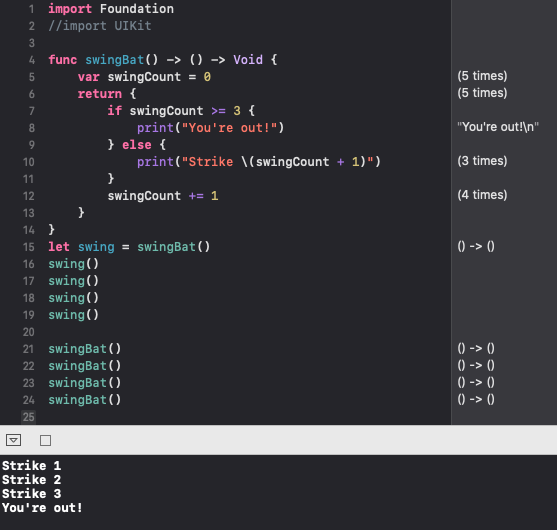This screenshot has width=557, height=530.
Task: Click the swingBat() call on line 21
Action: (85, 349)
